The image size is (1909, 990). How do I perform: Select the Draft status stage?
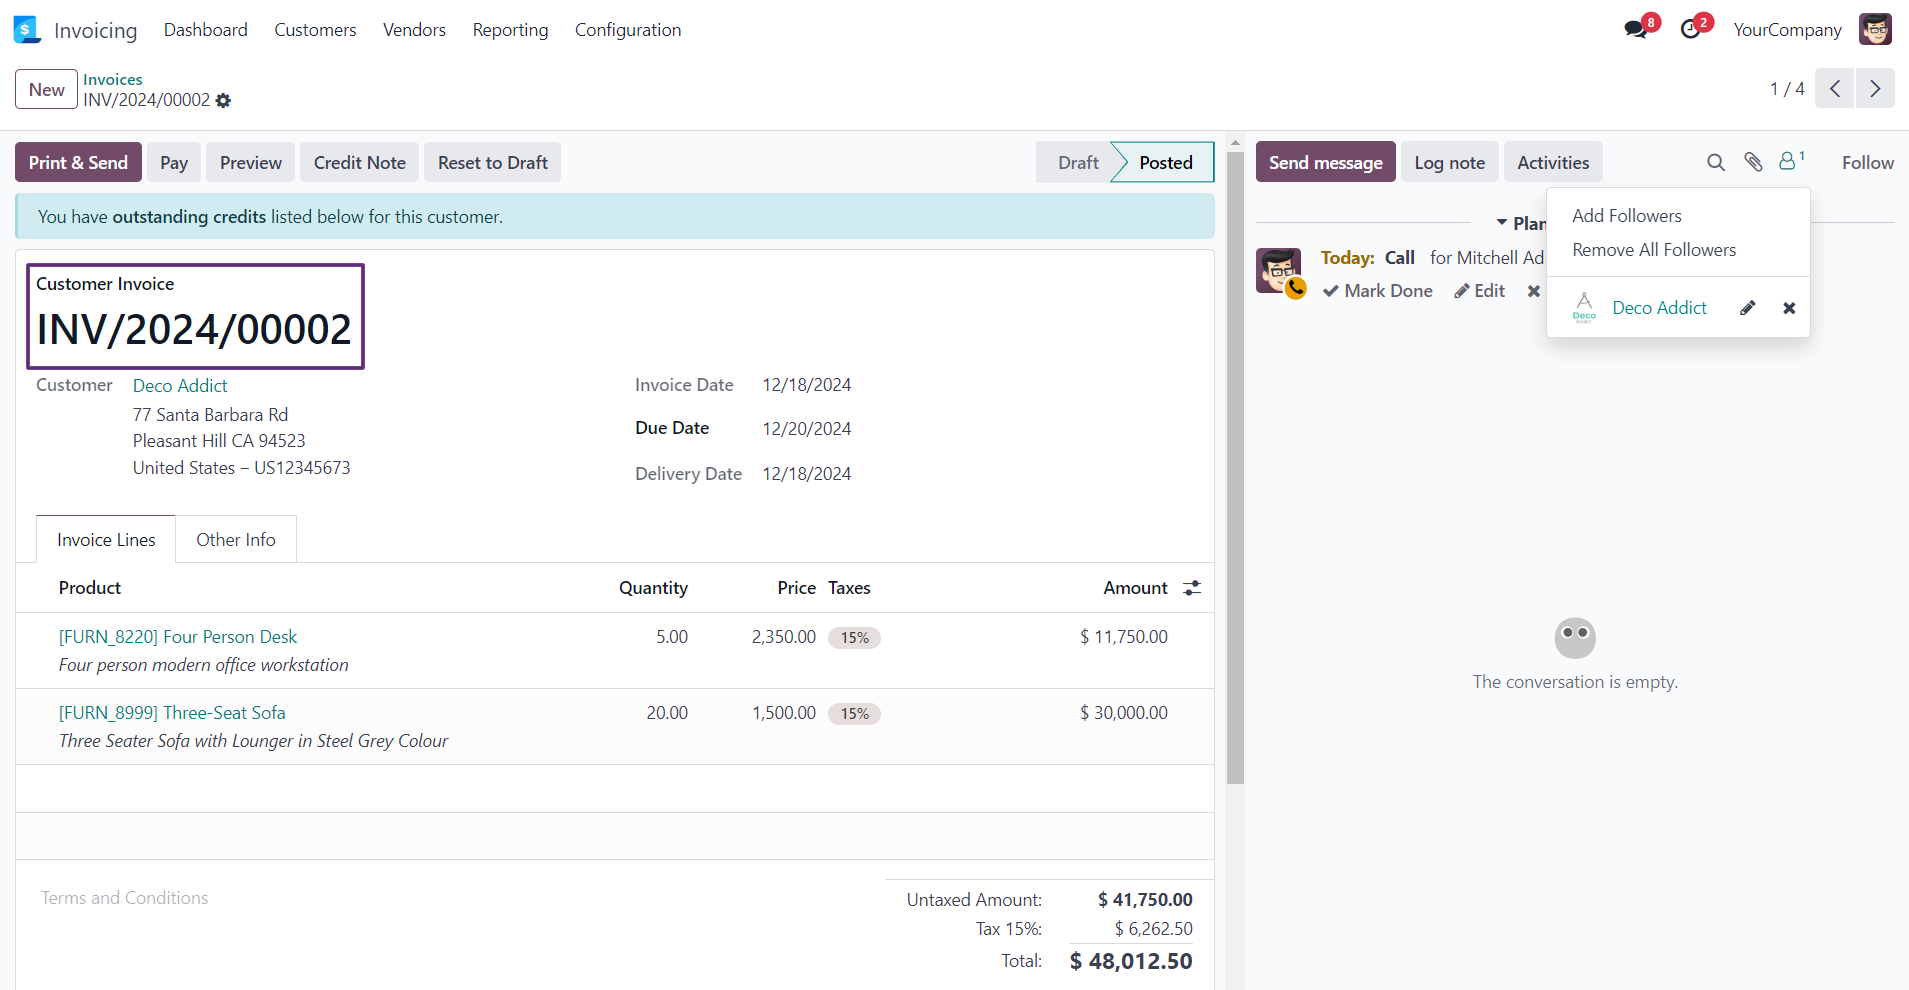pyautogui.click(x=1077, y=162)
